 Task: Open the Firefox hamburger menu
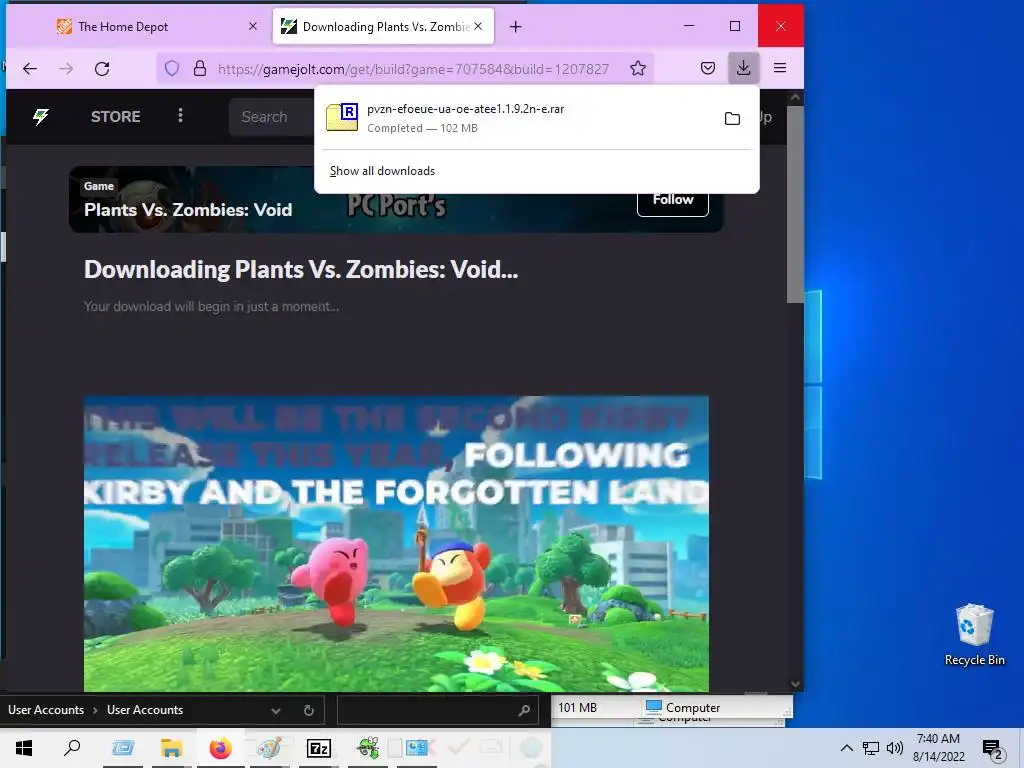[x=780, y=68]
